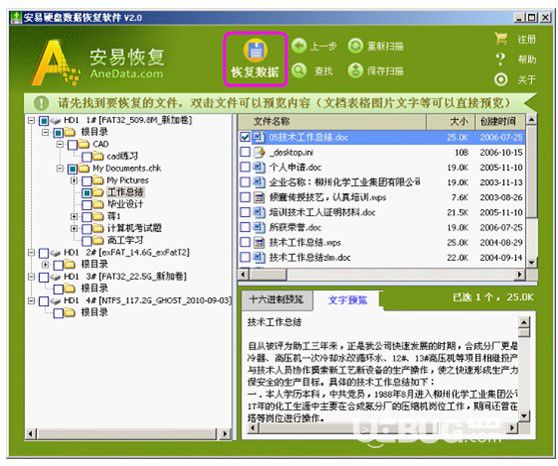Switch to the 十六进制预览 tab
This screenshot has height=466, width=558.
276,299
